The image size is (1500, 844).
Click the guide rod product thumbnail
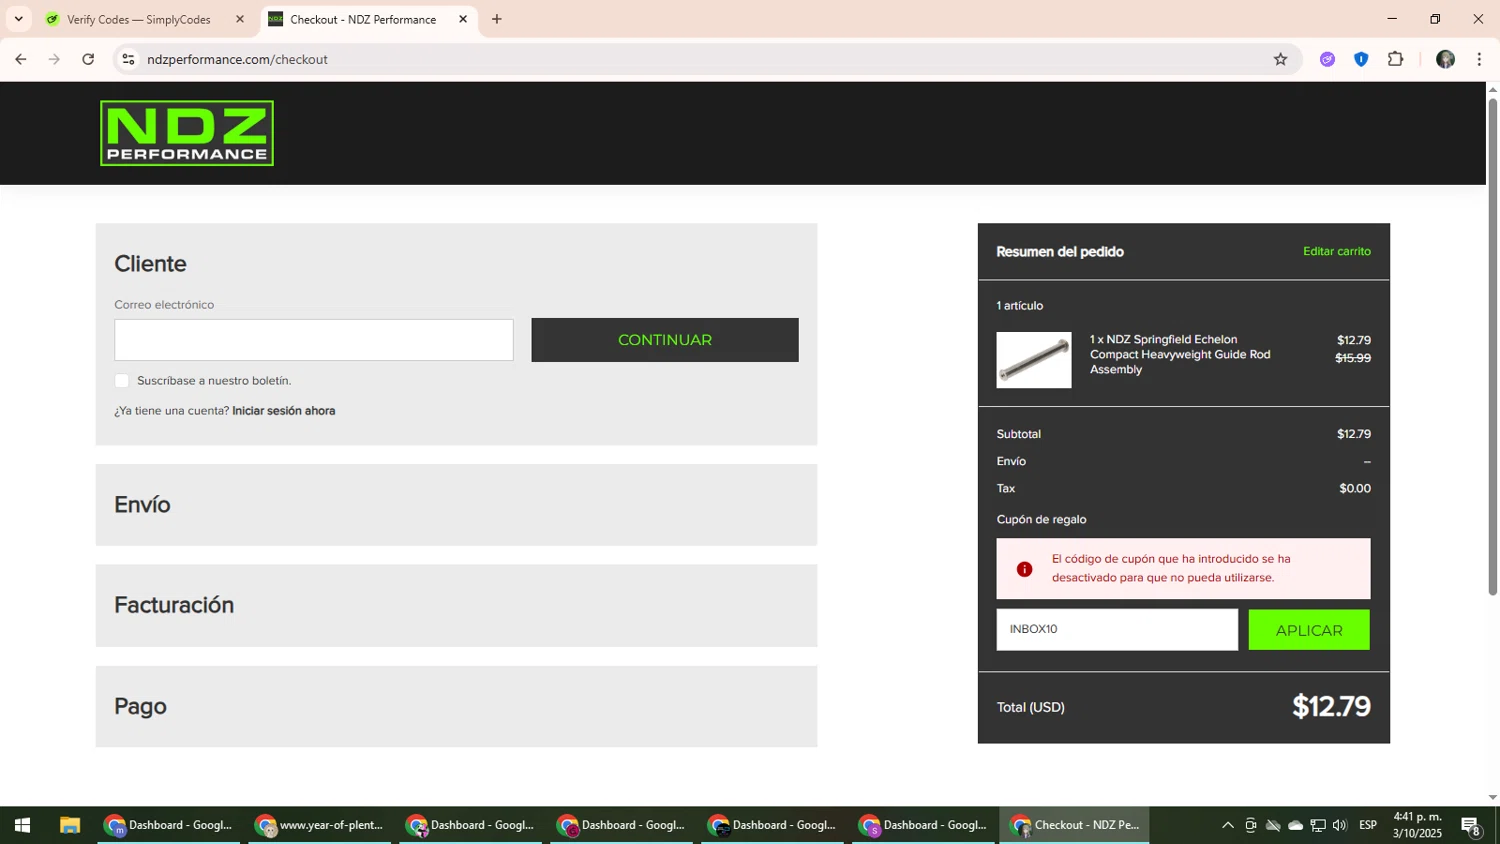(x=1034, y=360)
